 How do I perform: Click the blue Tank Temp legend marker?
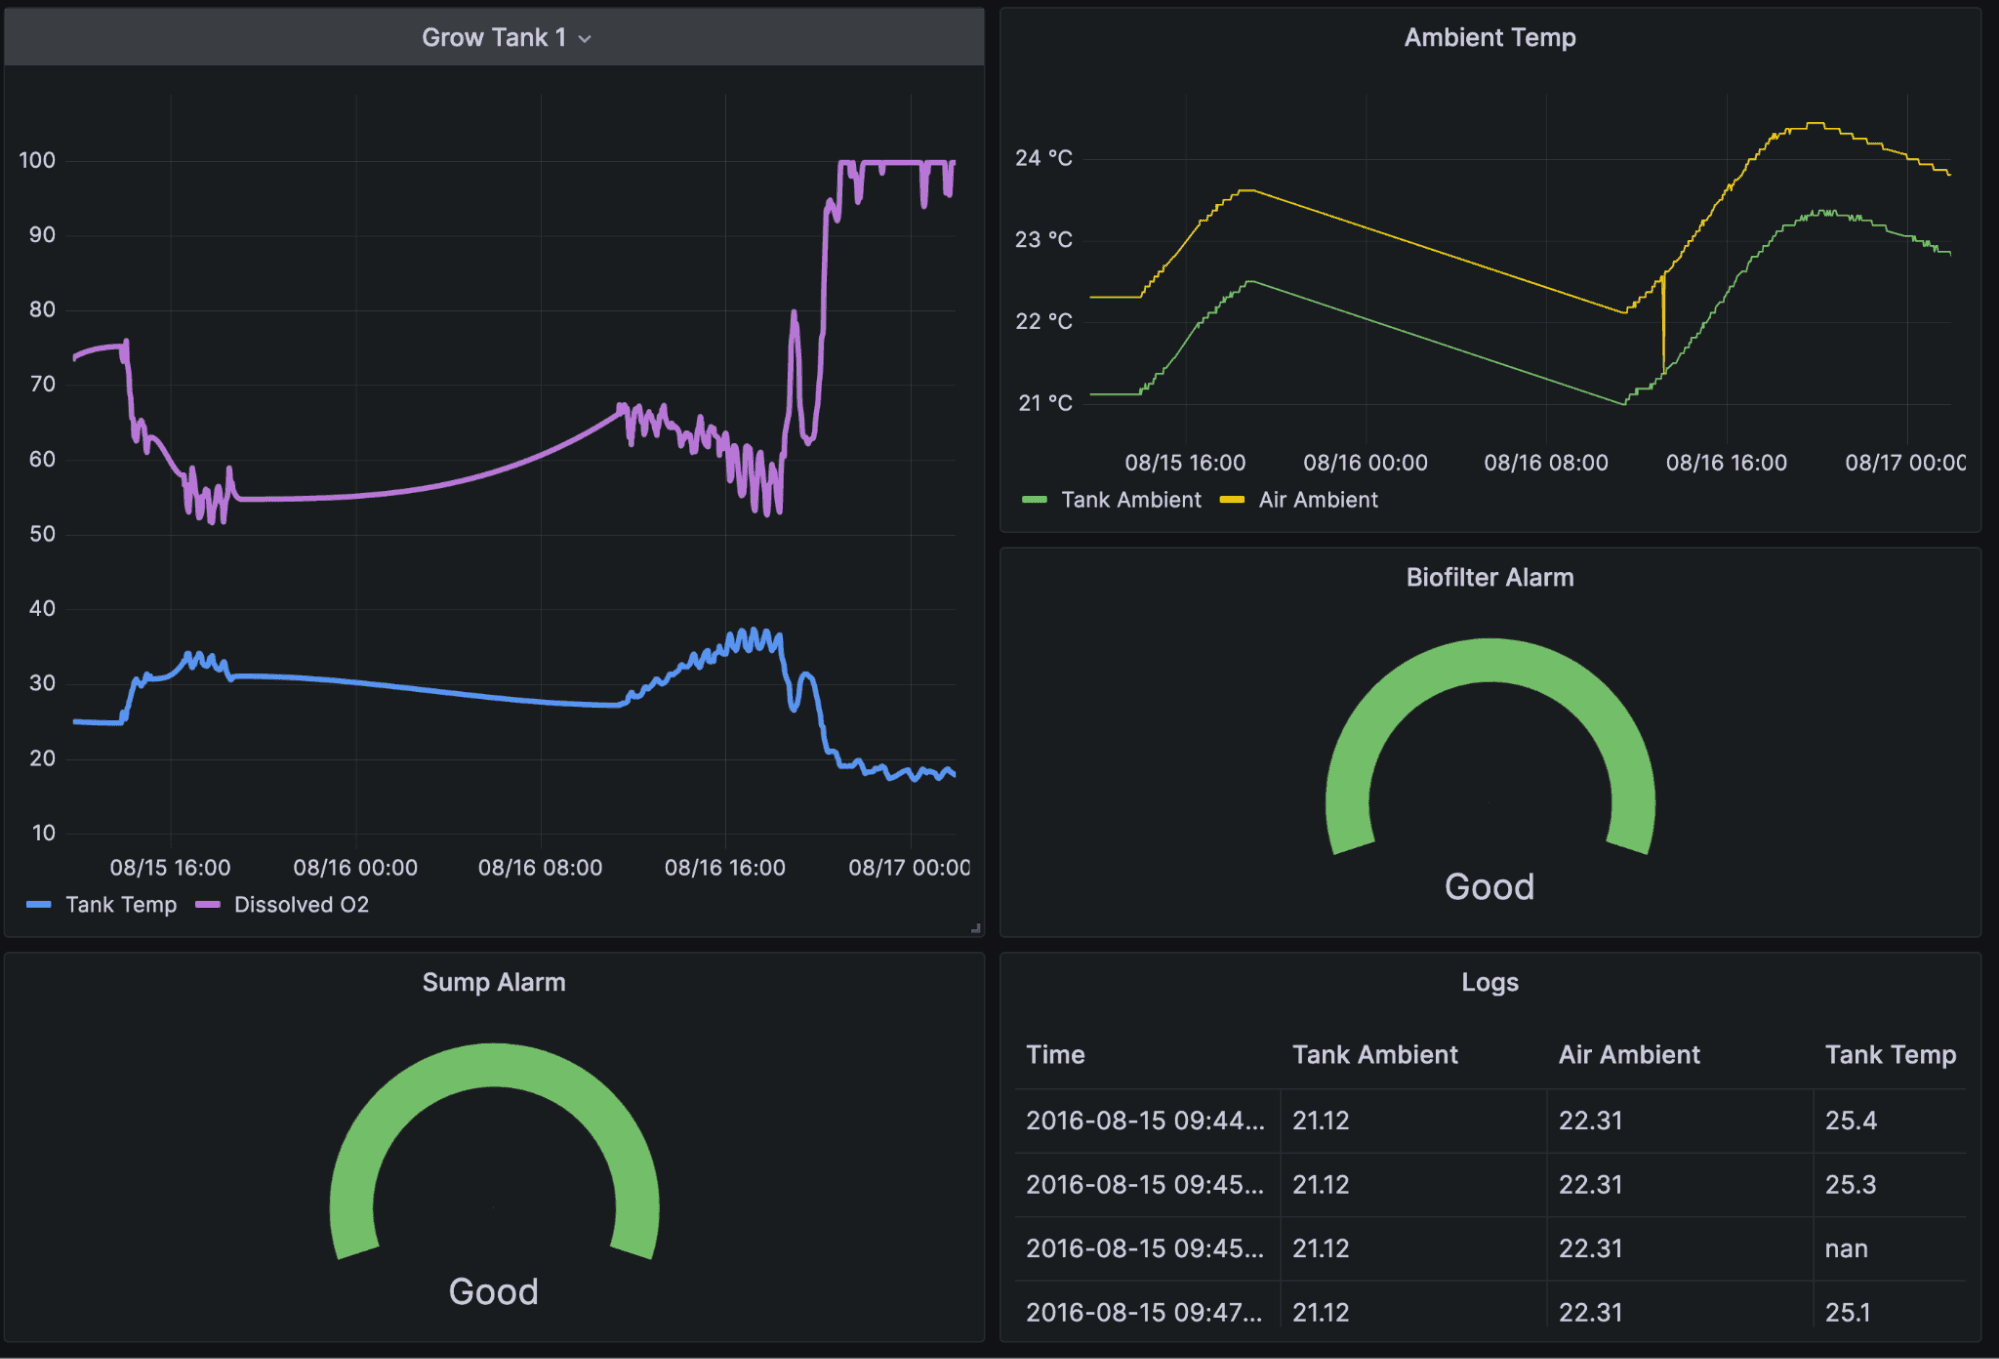click(x=39, y=904)
